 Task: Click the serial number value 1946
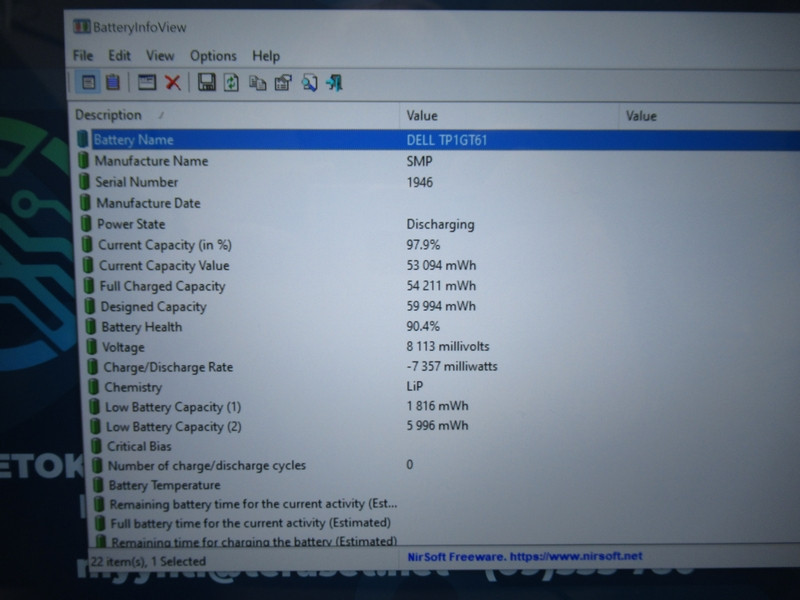pos(419,182)
